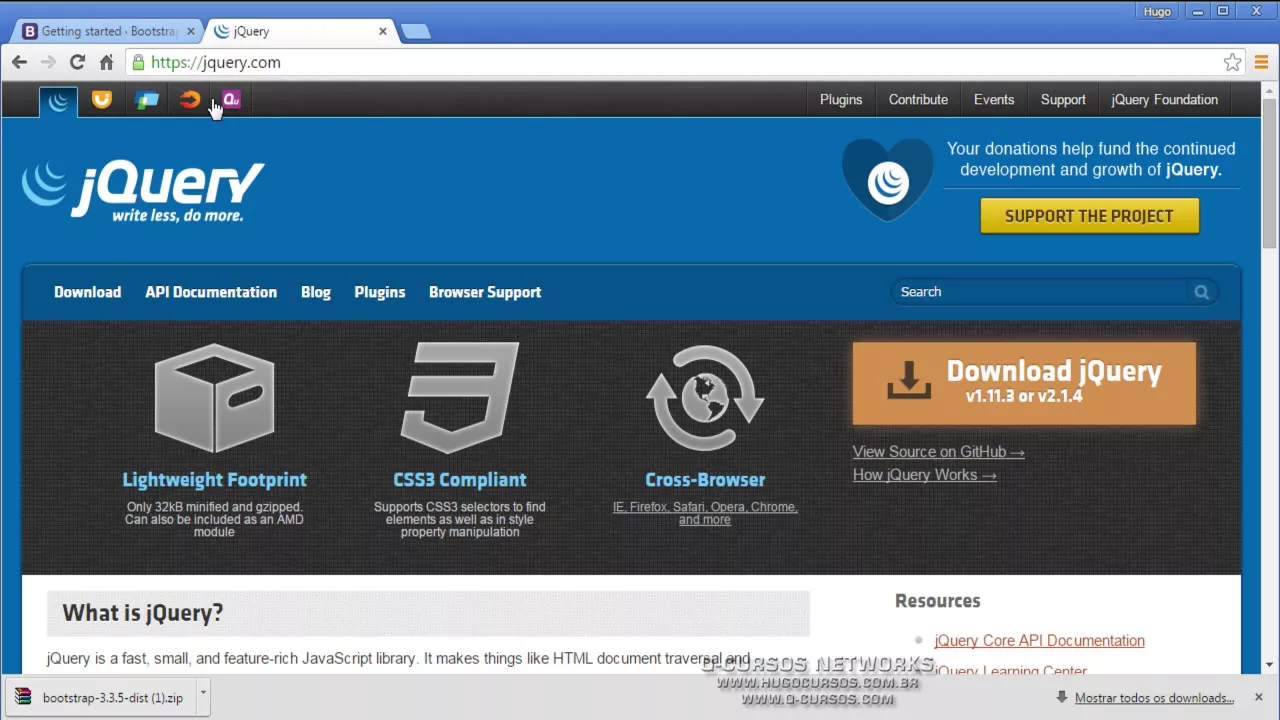Click the download arrow icon in the orange button

tap(908, 380)
